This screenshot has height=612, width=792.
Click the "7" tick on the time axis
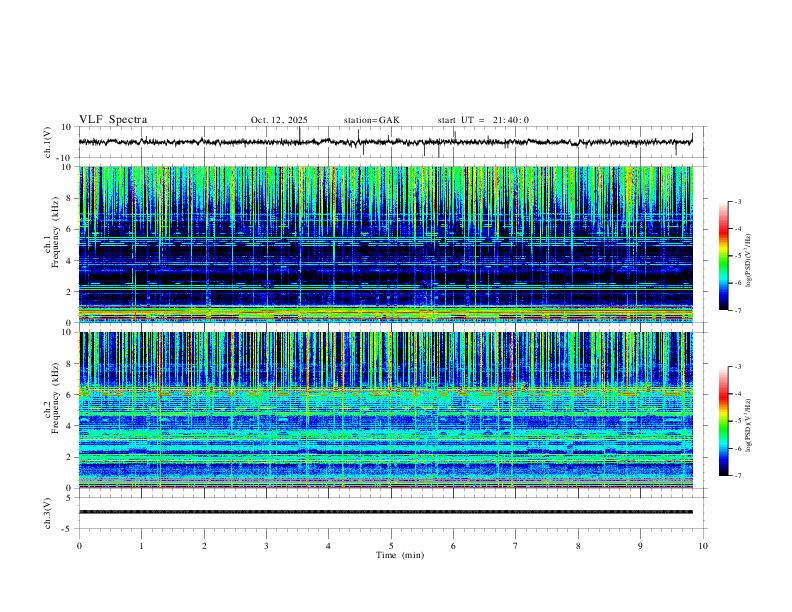pos(516,546)
